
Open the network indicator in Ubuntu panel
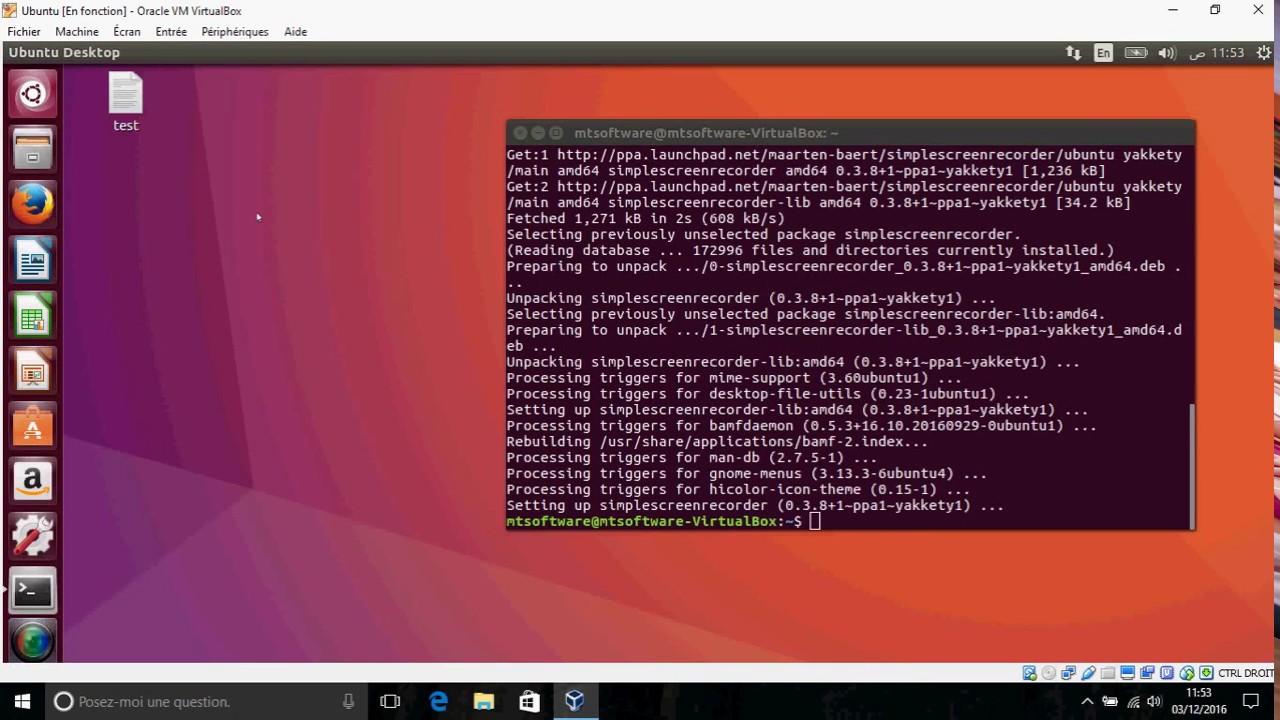1073,53
